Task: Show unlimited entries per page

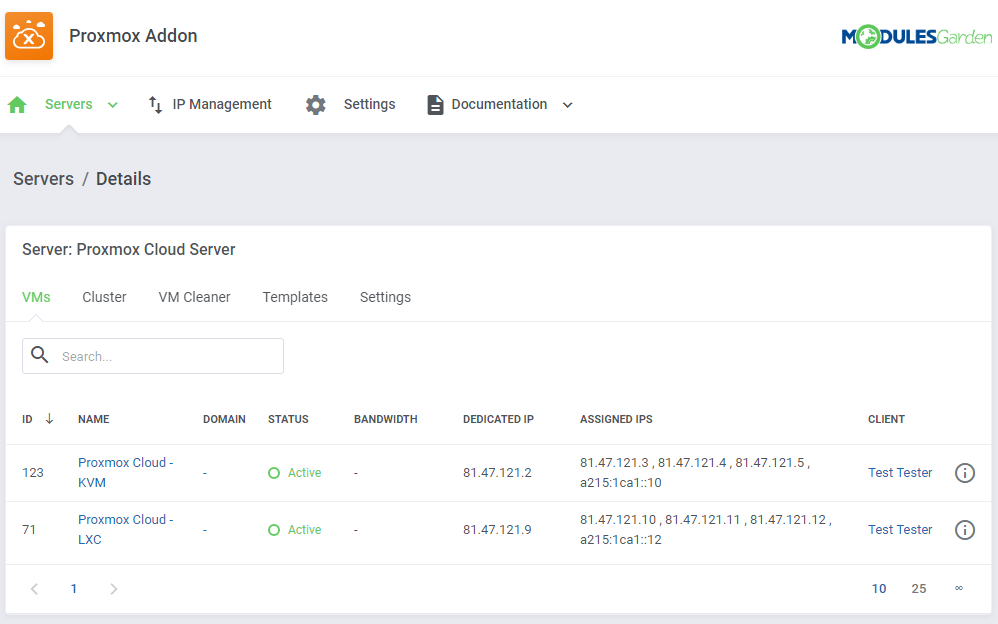Action: click(x=959, y=588)
